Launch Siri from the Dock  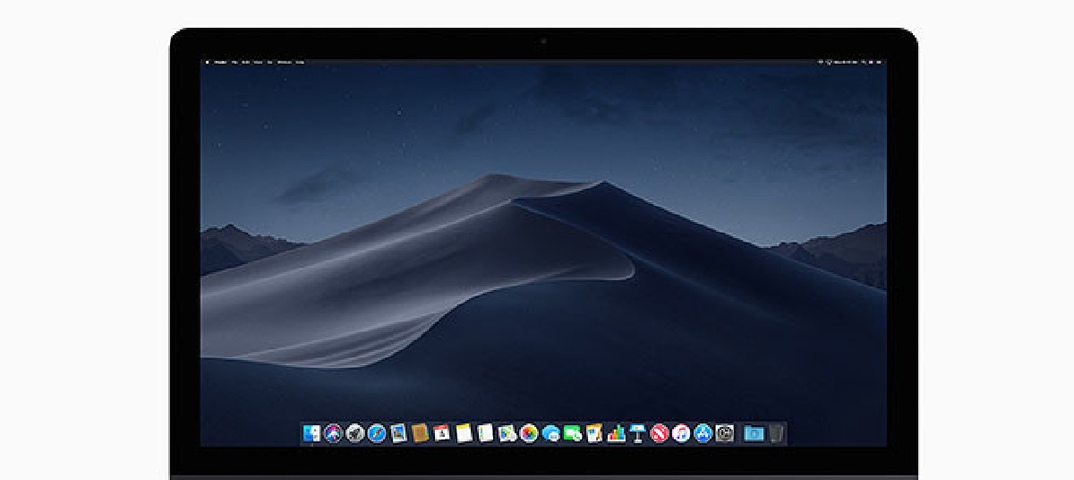pos(333,433)
